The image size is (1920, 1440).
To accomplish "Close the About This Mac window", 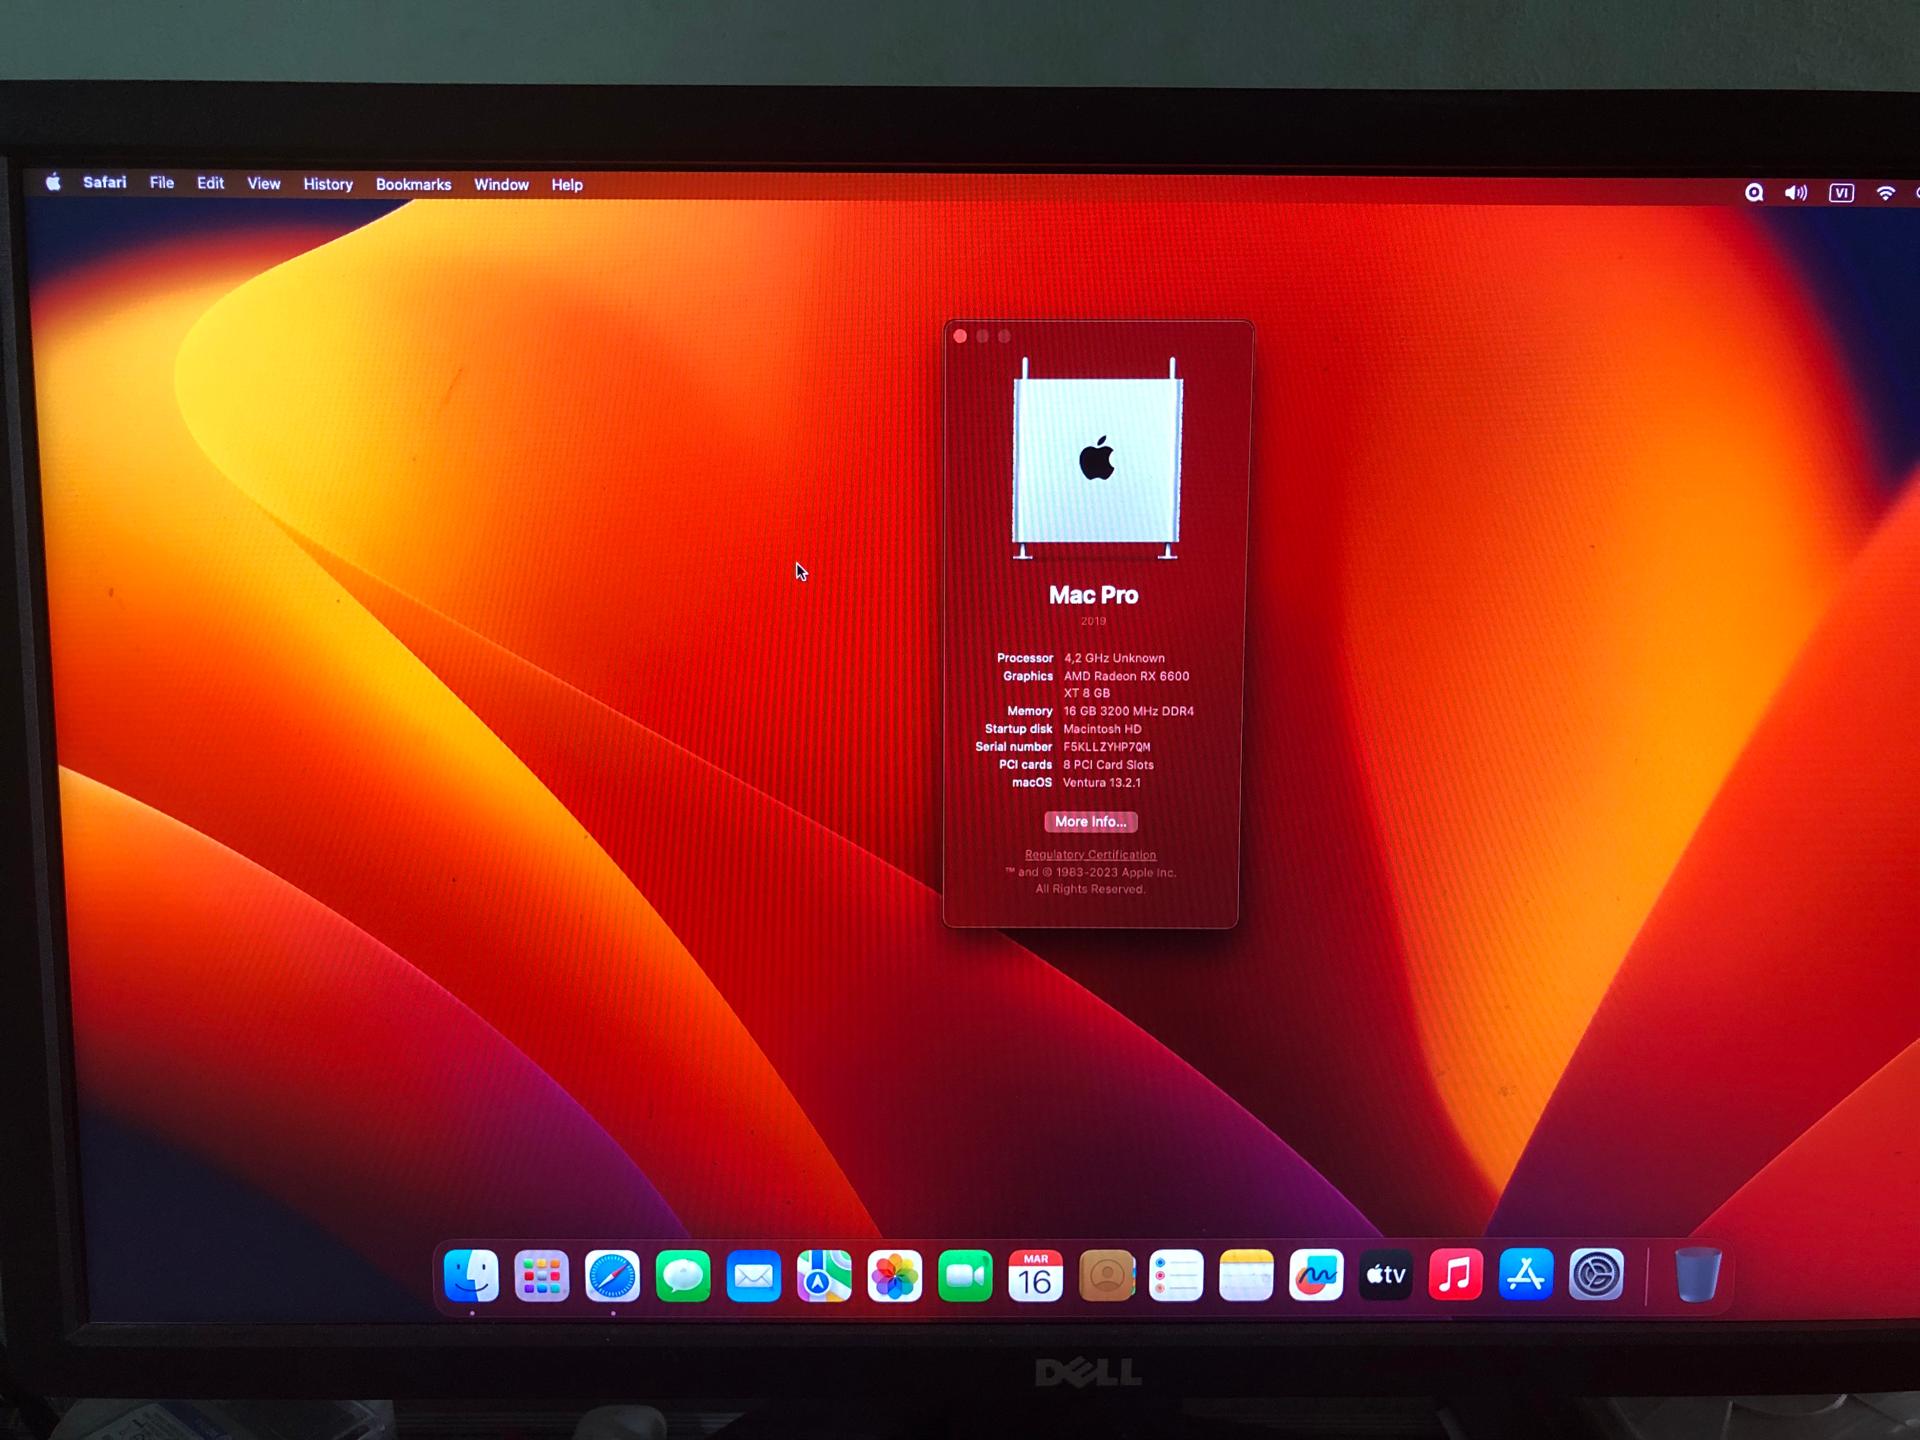I will pyautogui.click(x=960, y=336).
